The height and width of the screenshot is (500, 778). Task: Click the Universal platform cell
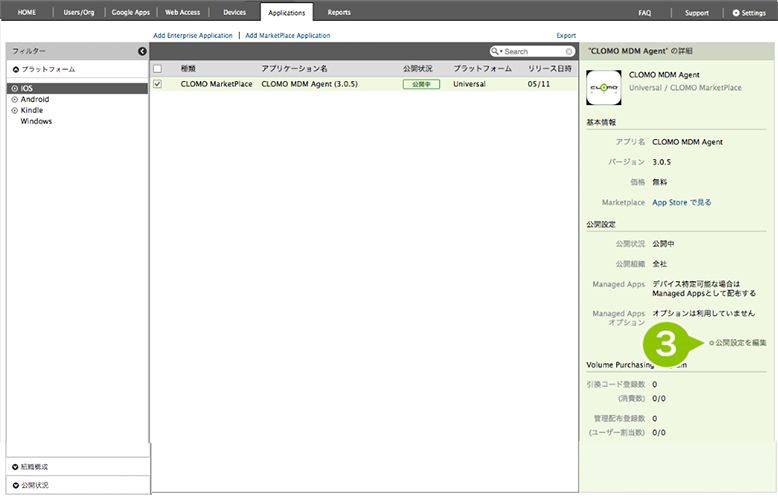pos(469,84)
